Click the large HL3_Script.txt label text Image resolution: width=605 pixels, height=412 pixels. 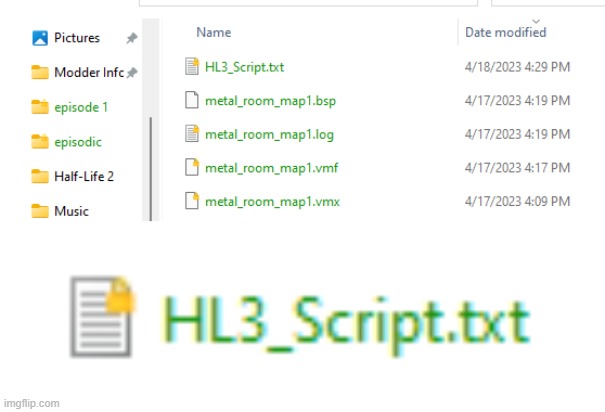coord(346,323)
